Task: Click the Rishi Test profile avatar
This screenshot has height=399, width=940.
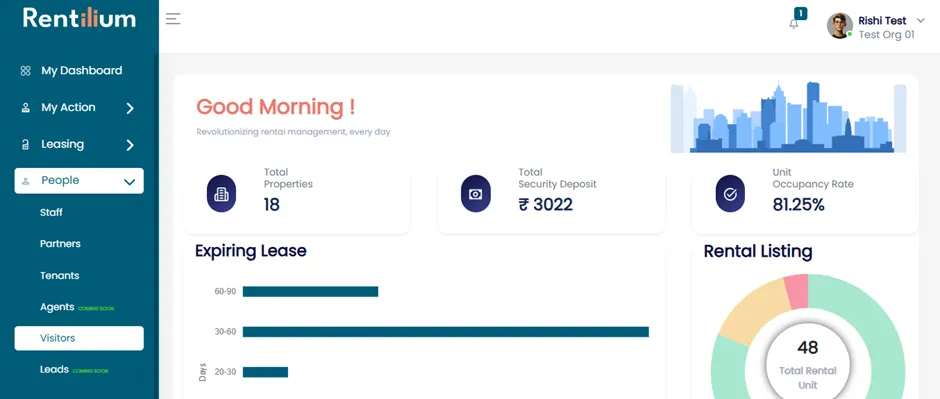Action: (839, 26)
